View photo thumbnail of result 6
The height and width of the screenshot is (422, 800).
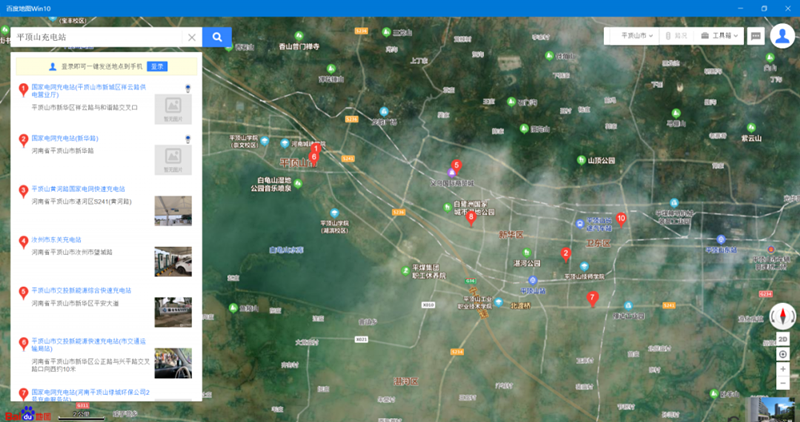click(x=173, y=363)
